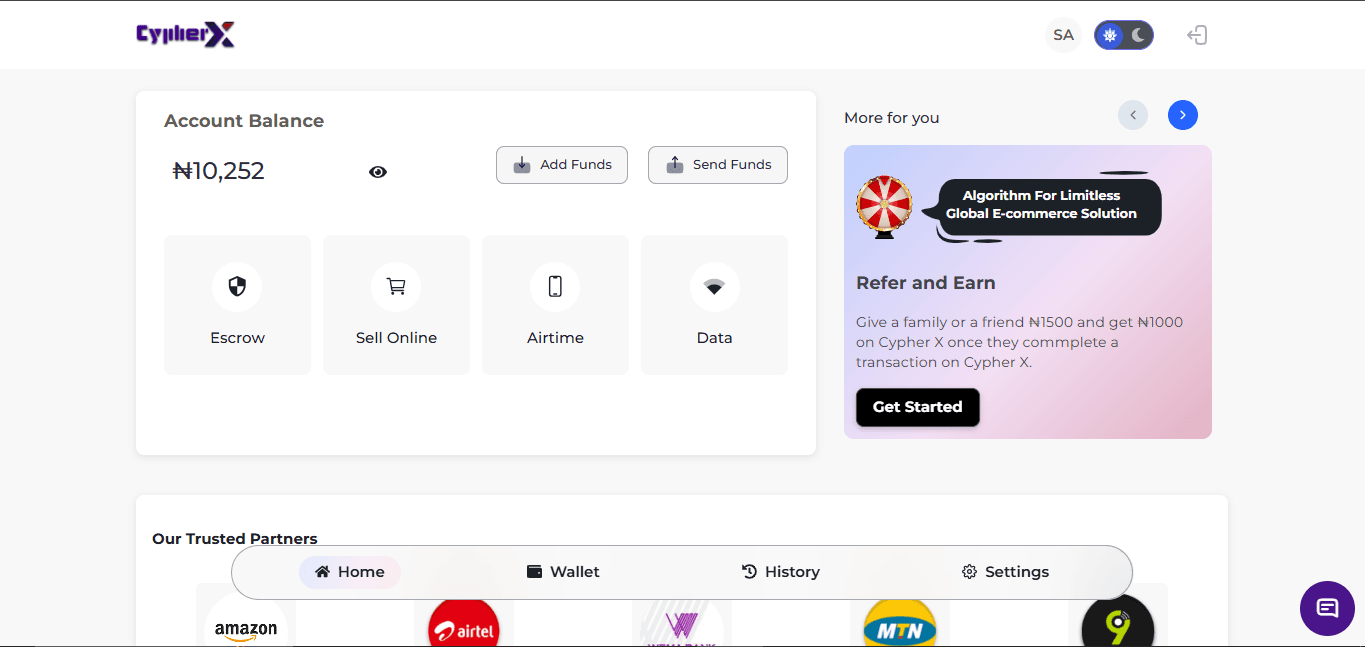Viewport: 1365px width, 647px height.
Task: Click the logout icon in the header
Action: pos(1197,34)
